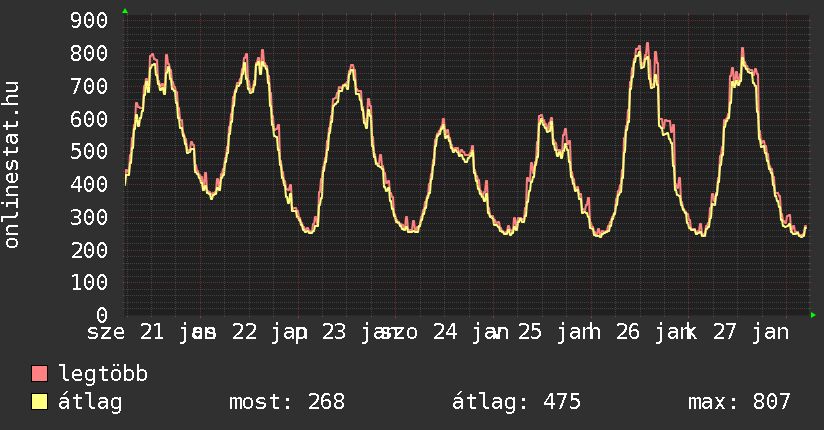Open the onlinestat.hu vertical label
This screenshot has height=430, width=824.
13,166
